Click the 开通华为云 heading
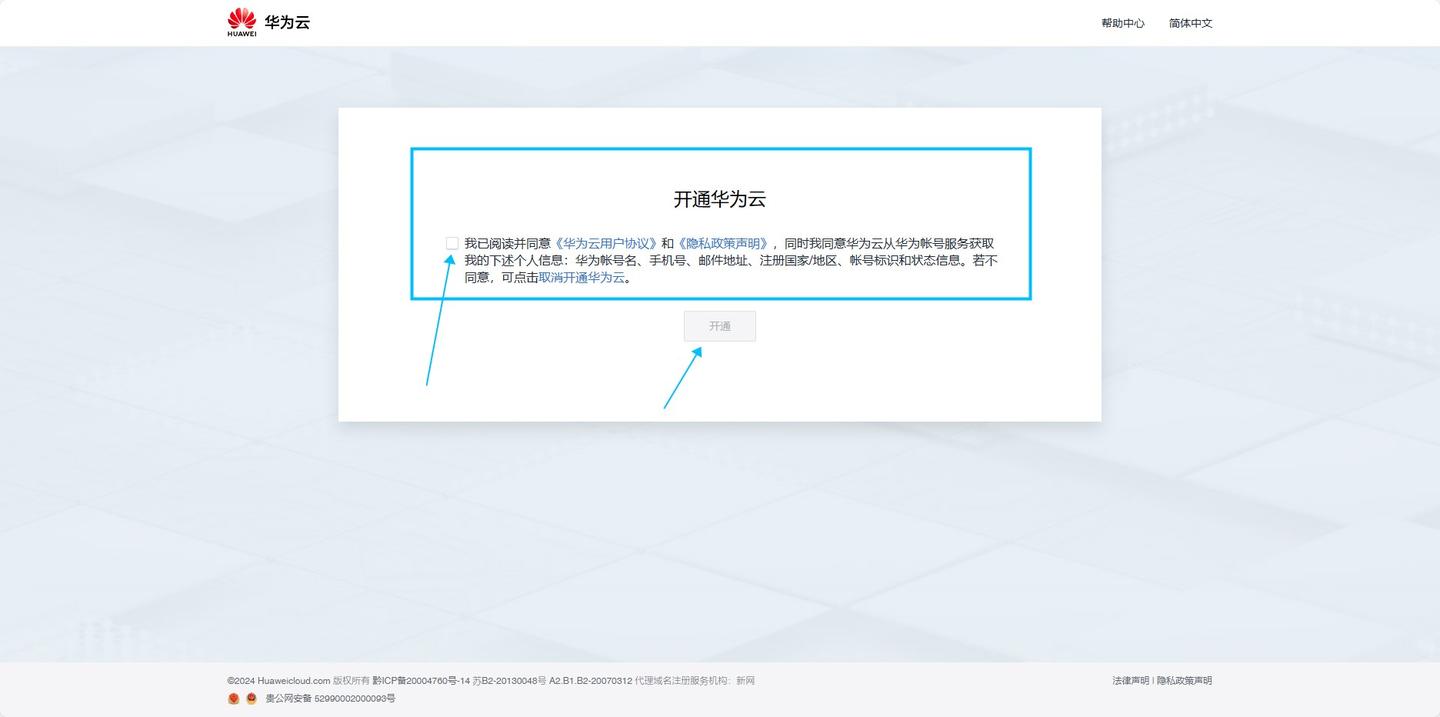This screenshot has height=717, width=1440. pos(720,199)
